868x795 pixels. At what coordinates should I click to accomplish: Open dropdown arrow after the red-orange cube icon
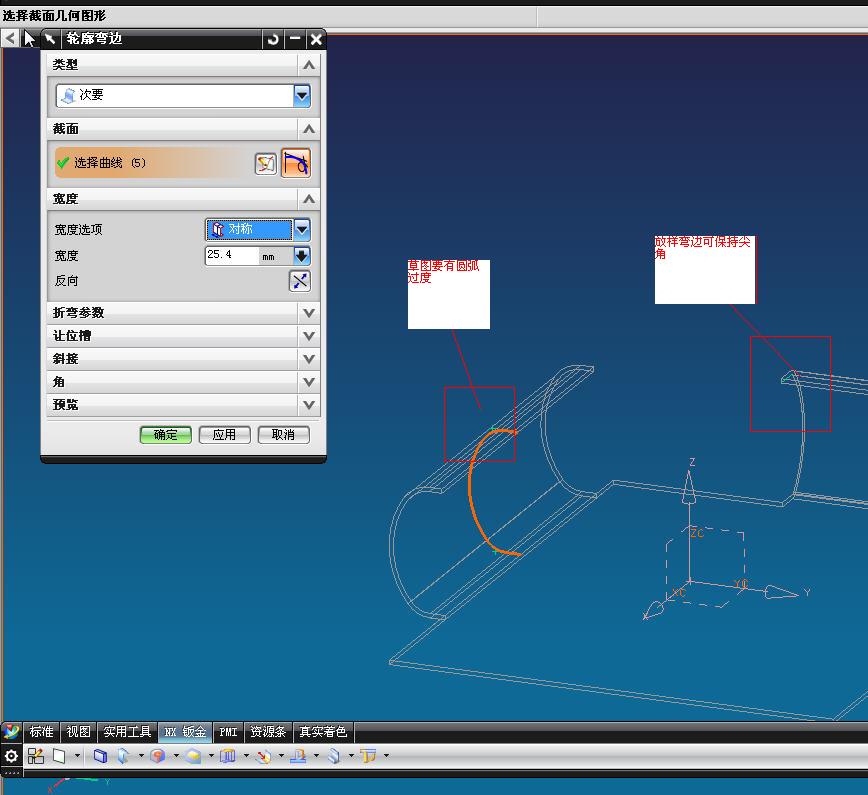(x=176, y=755)
